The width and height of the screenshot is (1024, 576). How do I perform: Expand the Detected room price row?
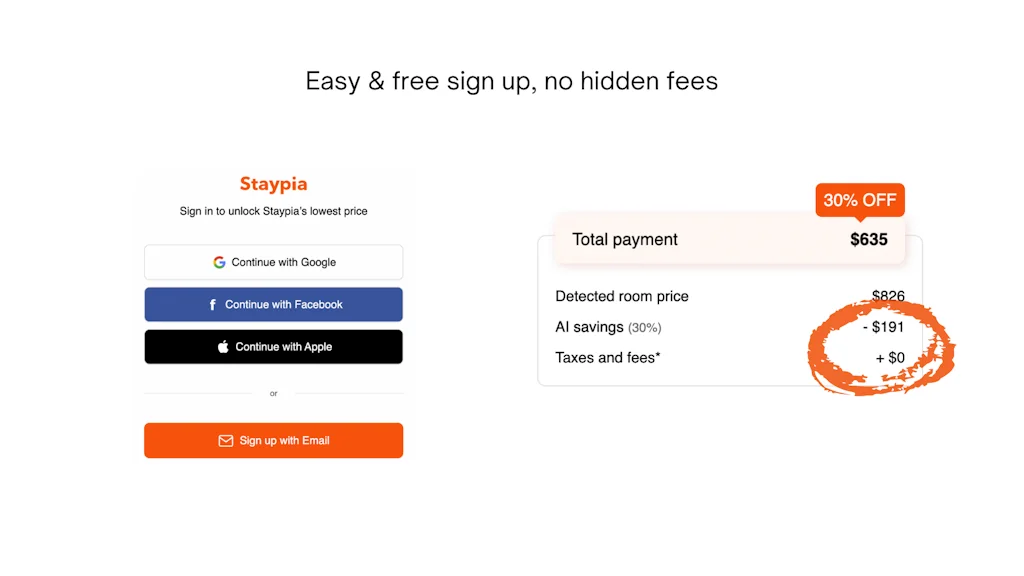[x=621, y=296]
